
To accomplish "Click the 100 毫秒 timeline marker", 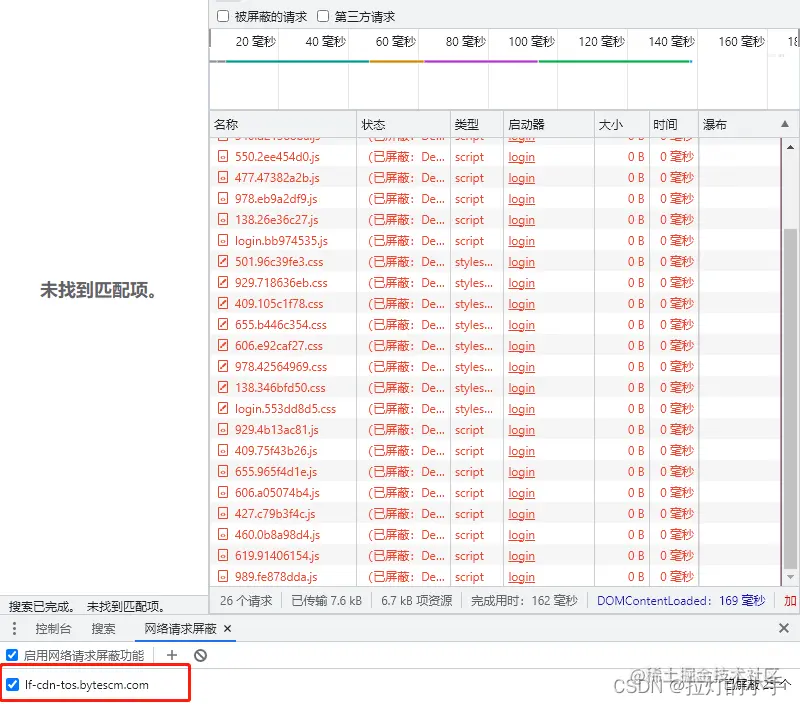I will tap(531, 41).
